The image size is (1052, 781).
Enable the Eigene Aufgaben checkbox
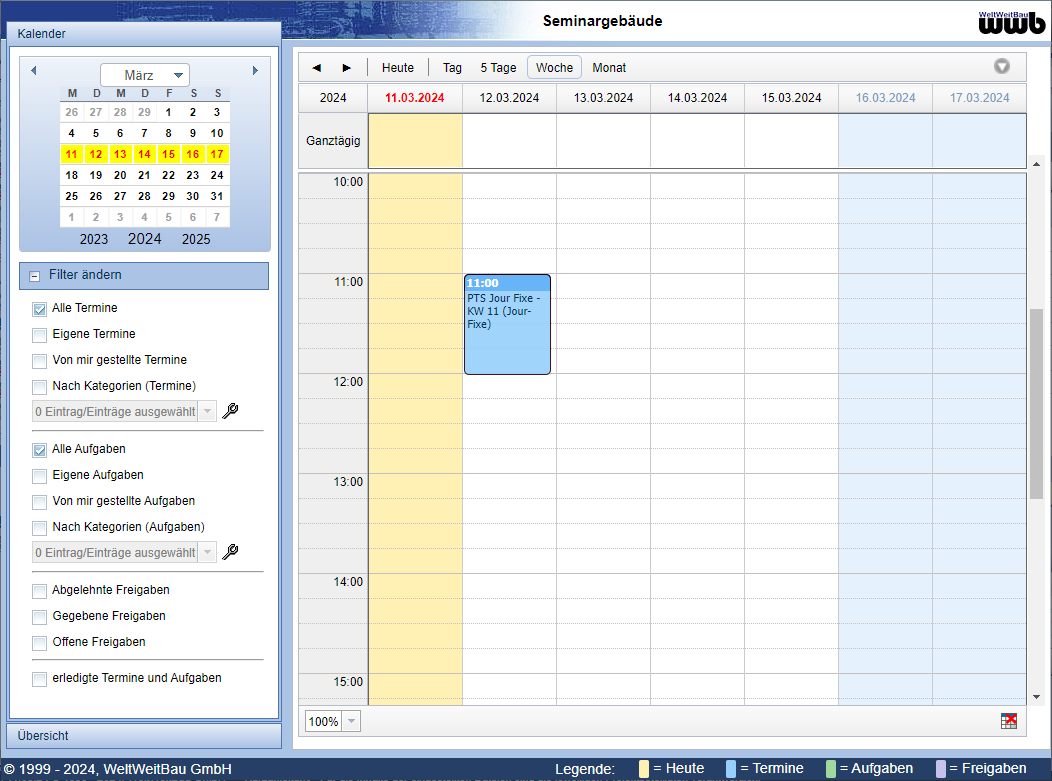[39, 476]
